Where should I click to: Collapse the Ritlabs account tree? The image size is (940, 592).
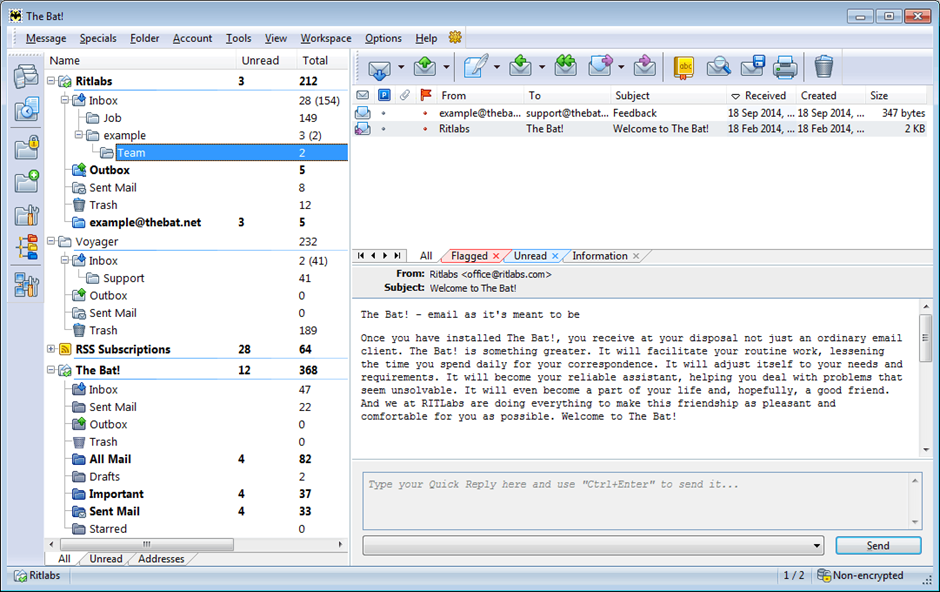coord(52,81)
